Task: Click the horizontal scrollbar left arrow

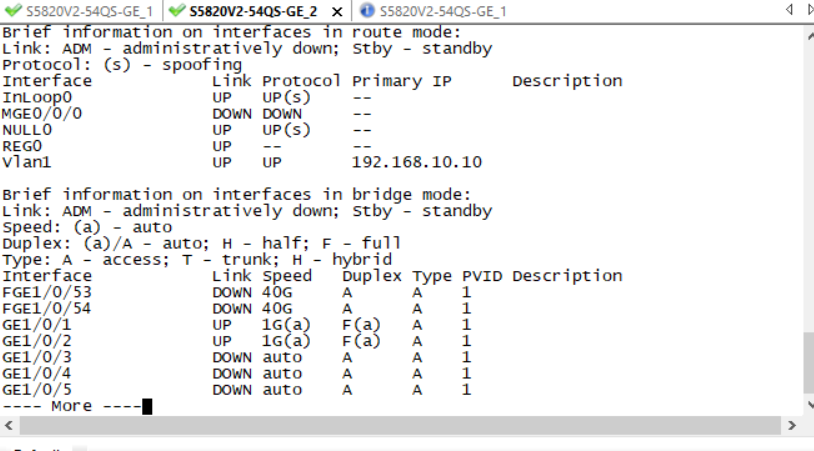Action: pos(8,425)
